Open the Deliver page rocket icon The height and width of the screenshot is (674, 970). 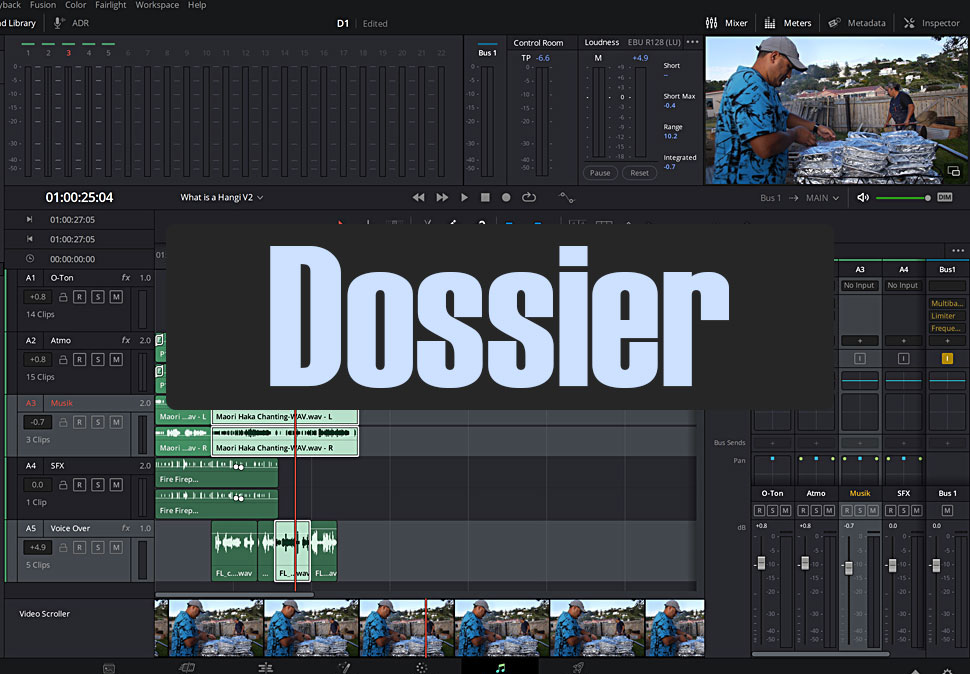click(x=578, y=667)
